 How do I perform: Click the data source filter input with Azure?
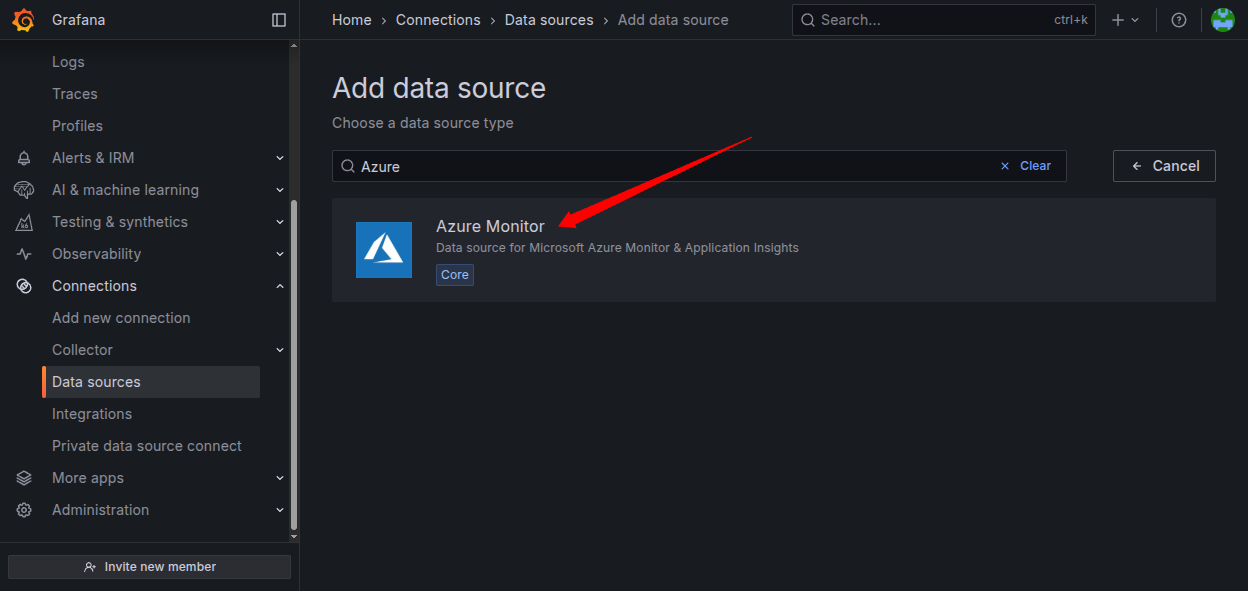(699, 166)
